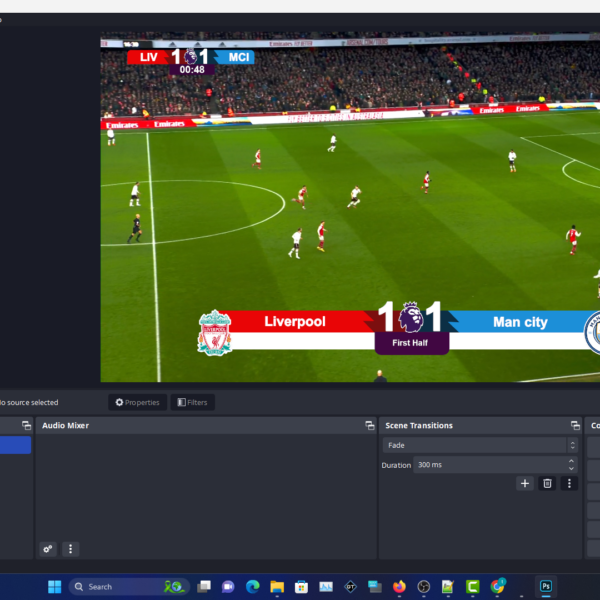This screenshot has width=600, height=600.
Task: Click the 00:48 match timer in preview
Action: pos(192,70)
